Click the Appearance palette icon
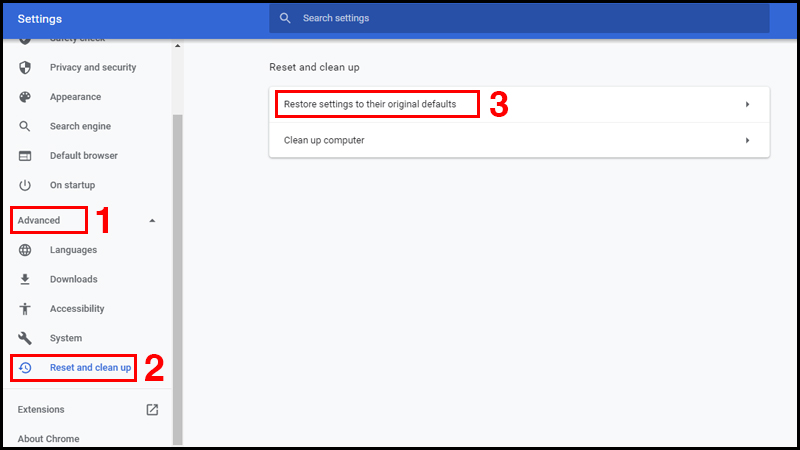This screenshot has height=450, width=800. 25,97
